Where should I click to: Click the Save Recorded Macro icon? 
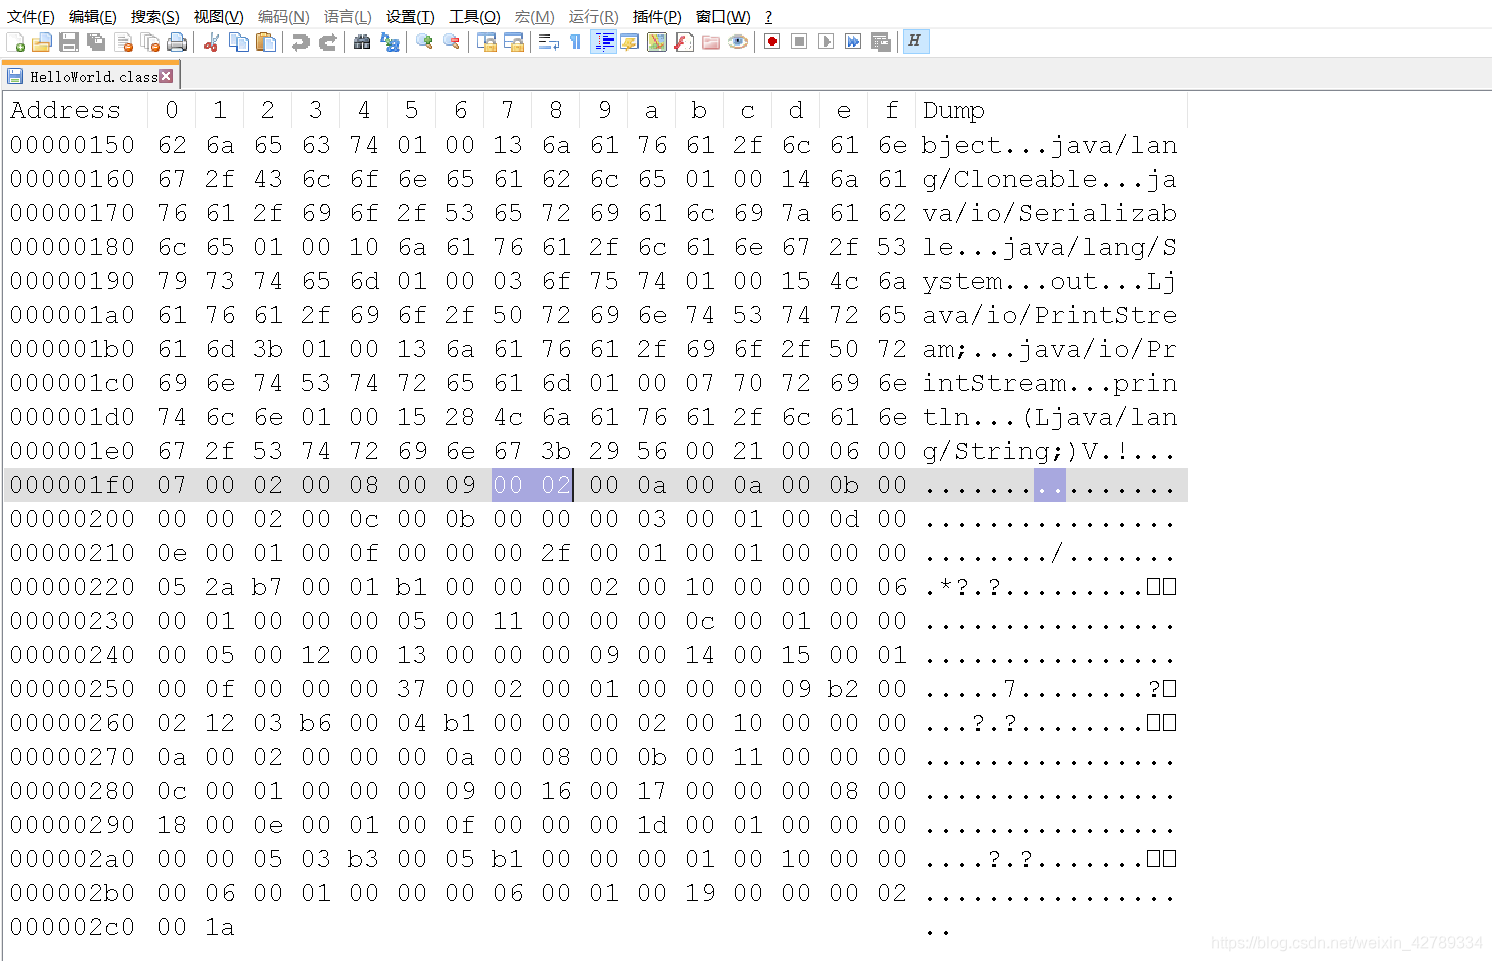pyautogui.click(x=881, y=42)
